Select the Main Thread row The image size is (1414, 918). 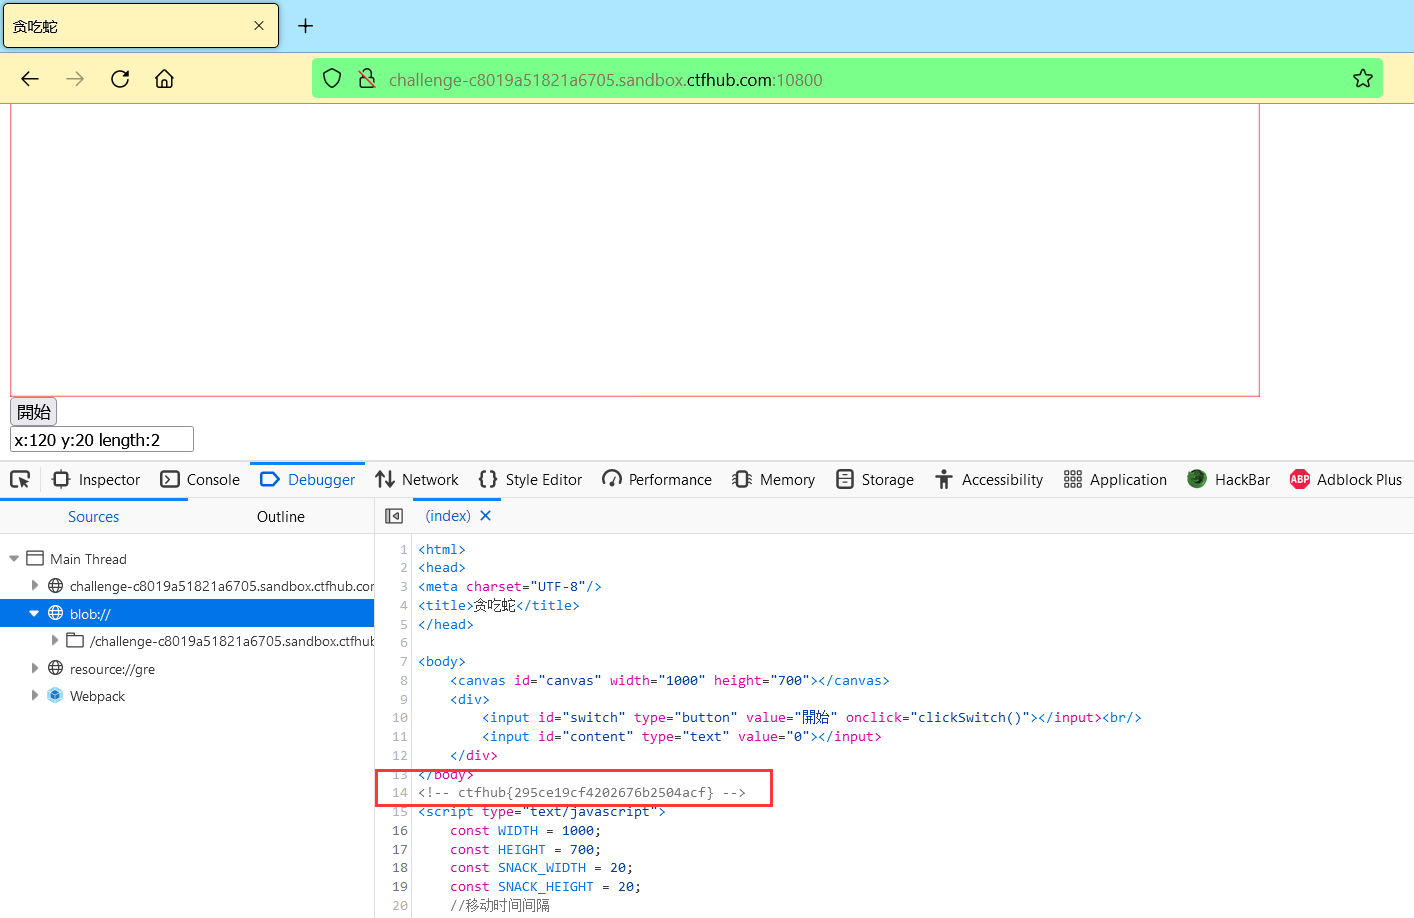pyautogui.click(x=187, y=559)
